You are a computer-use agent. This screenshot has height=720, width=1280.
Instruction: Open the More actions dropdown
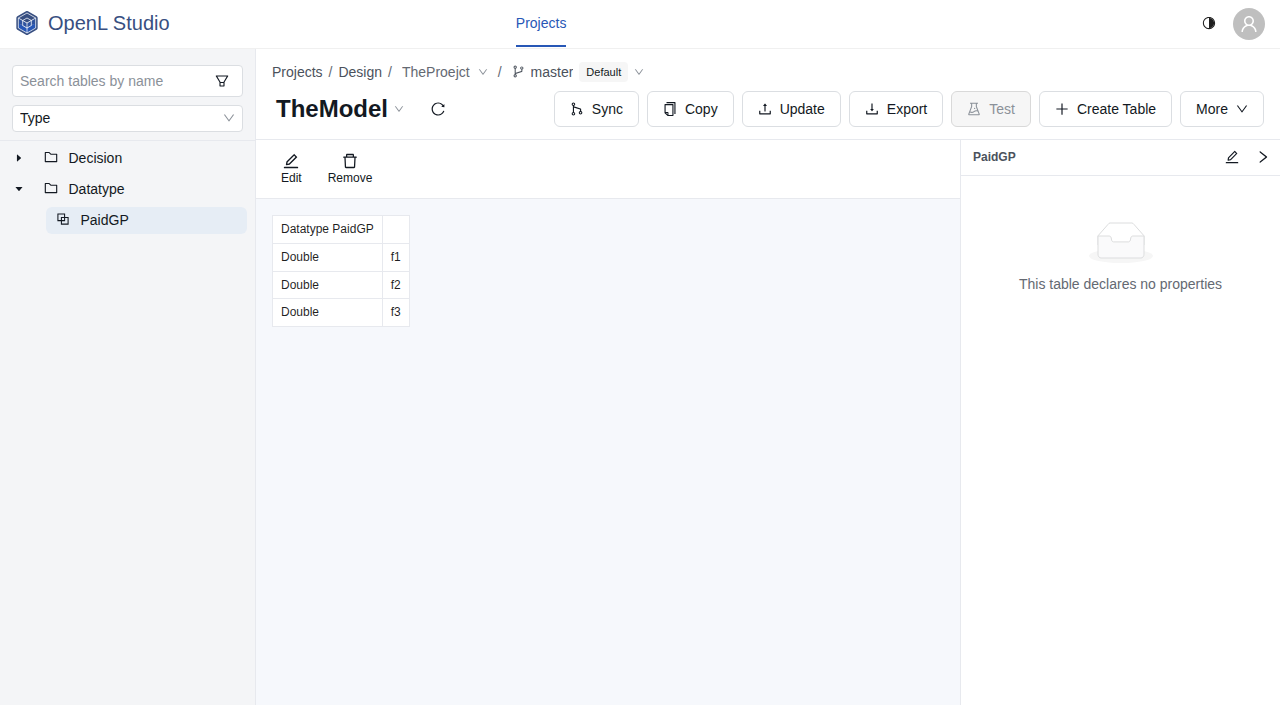1222,109
